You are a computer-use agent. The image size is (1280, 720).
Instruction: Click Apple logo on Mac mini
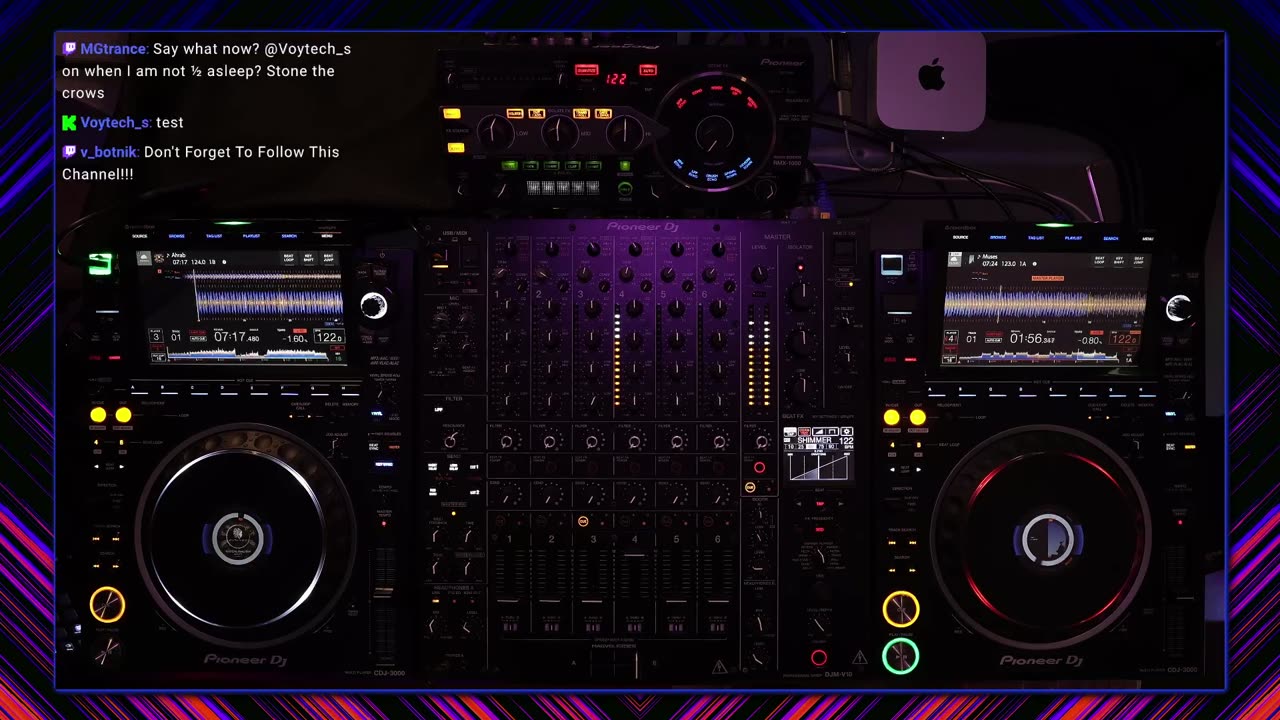[931, 74]
